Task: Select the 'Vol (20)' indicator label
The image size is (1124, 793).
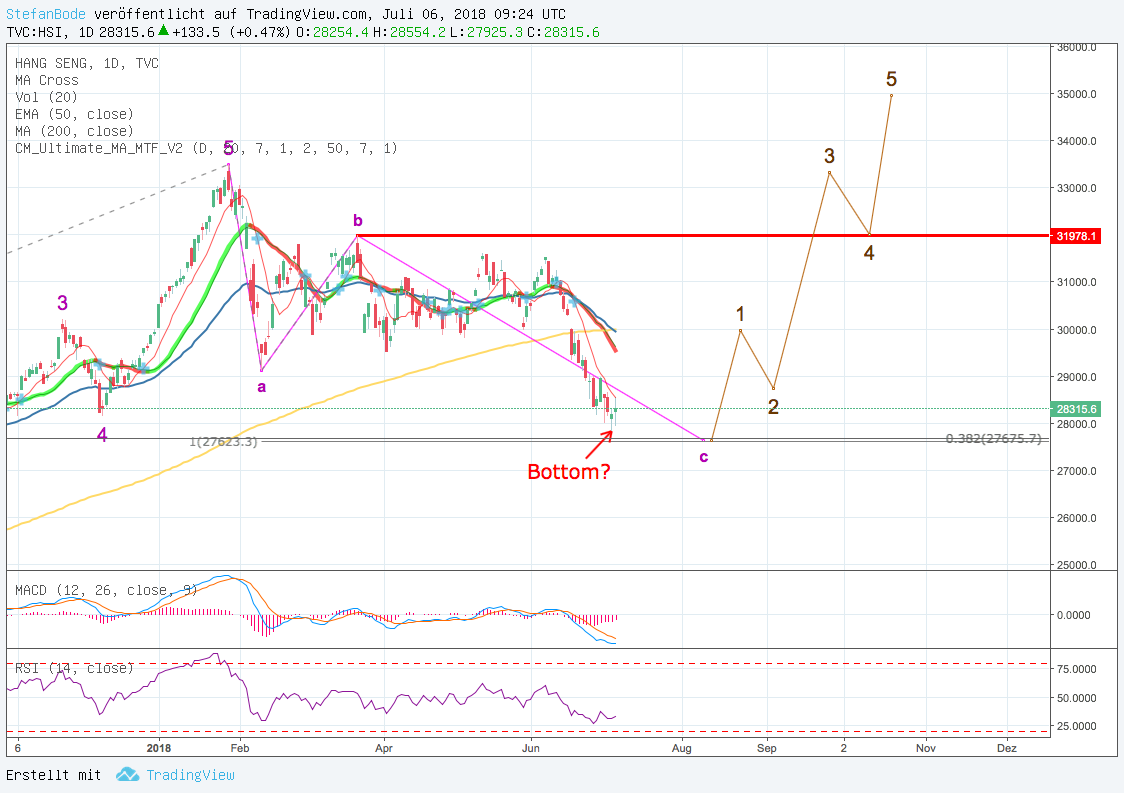Action: click(46, 97)
